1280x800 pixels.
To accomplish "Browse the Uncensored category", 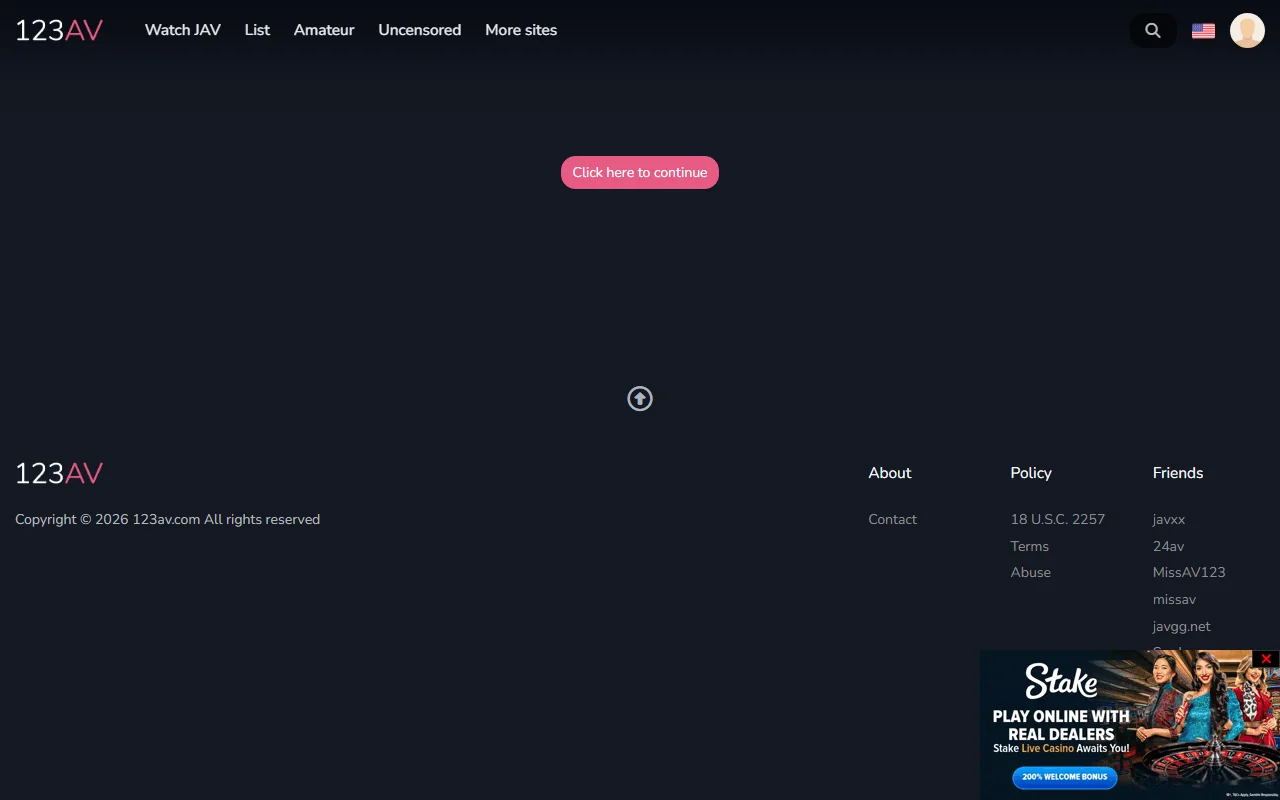I will [x=419, y=30].
